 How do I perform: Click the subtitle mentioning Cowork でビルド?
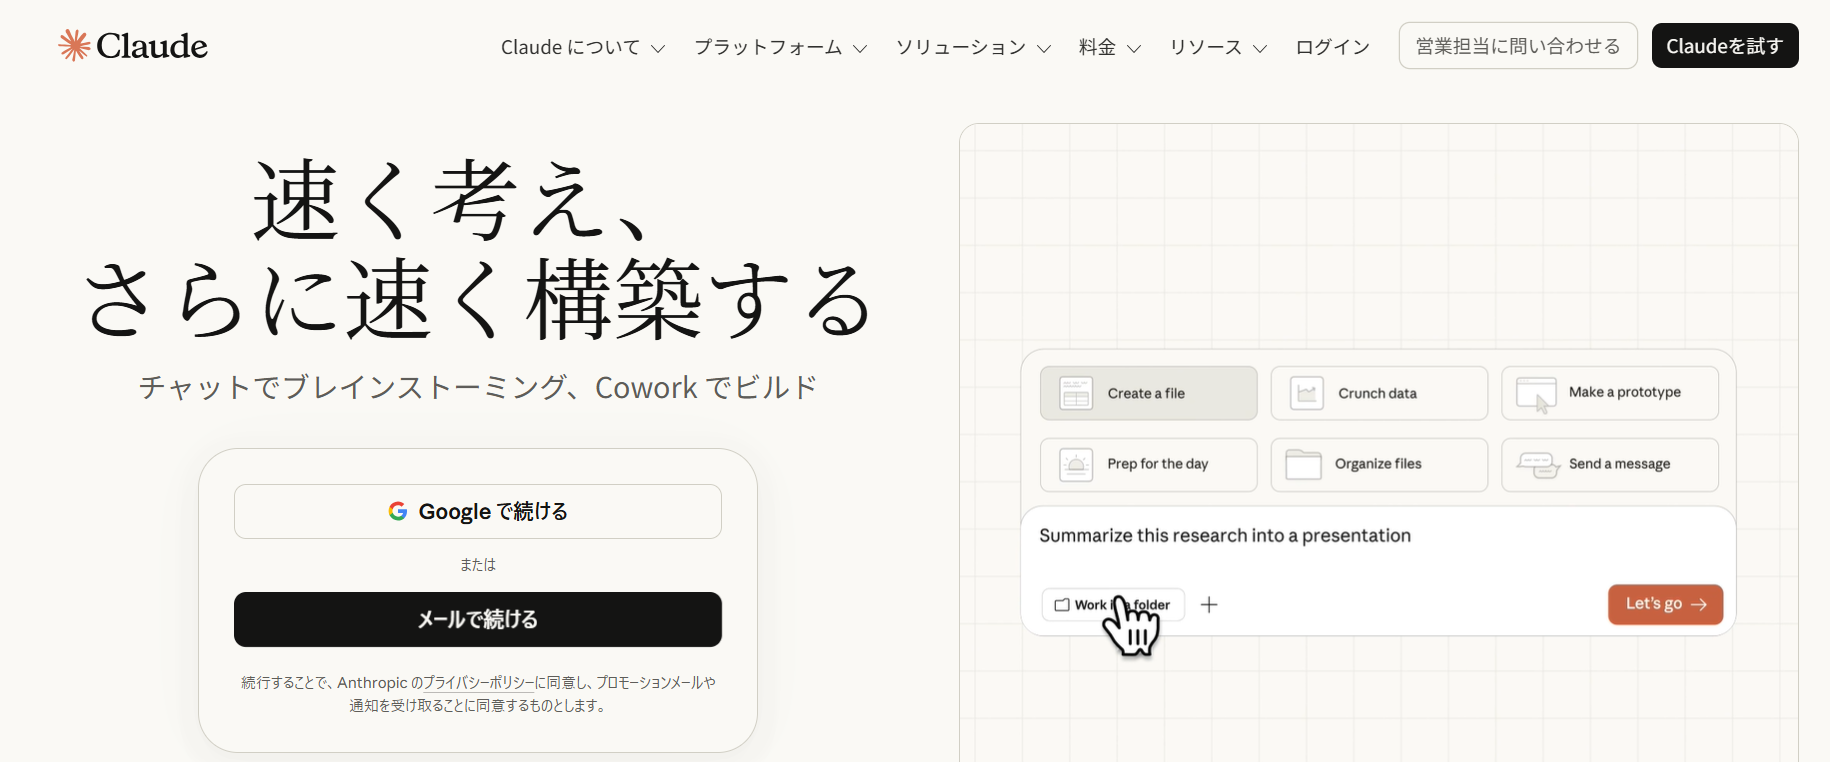(478, 387)
